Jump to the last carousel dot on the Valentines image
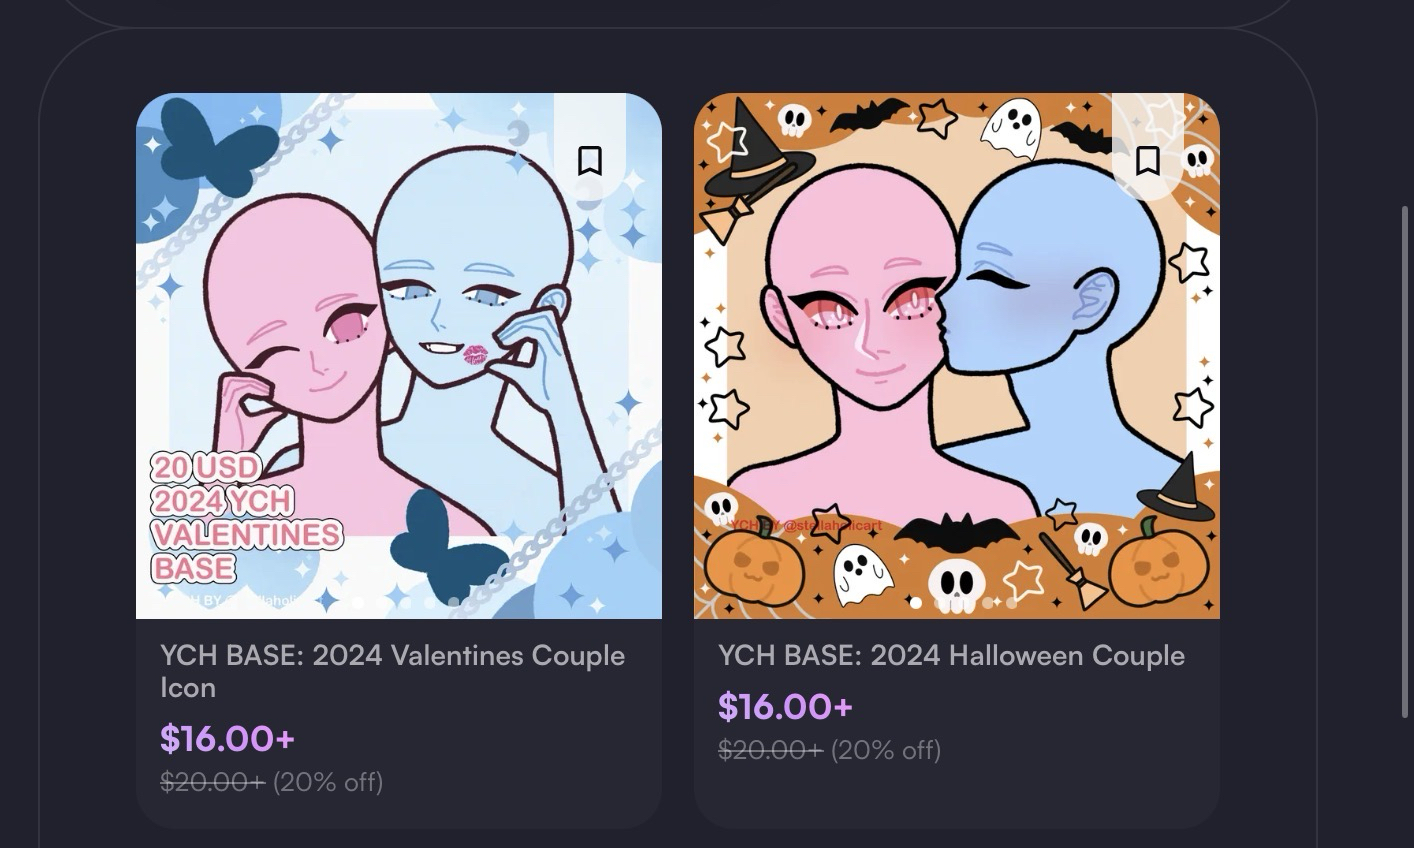 point(453,603)
